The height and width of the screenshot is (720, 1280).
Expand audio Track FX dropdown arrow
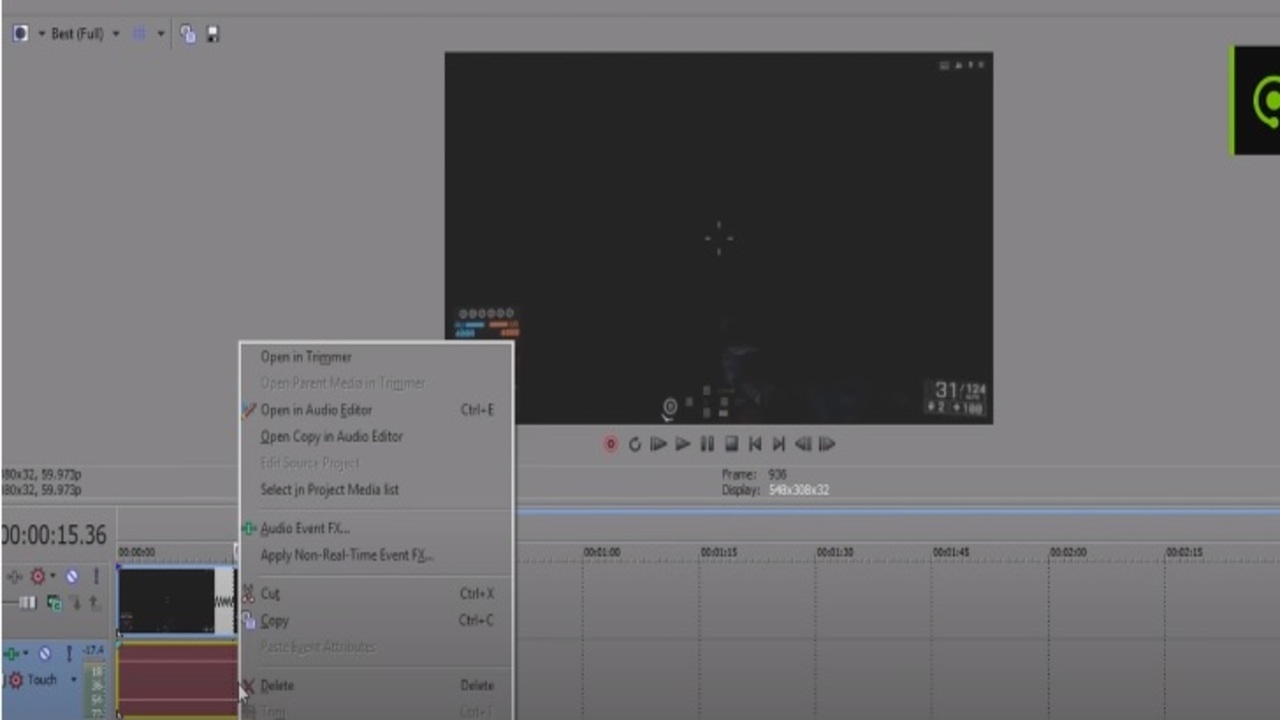(27, 653)
